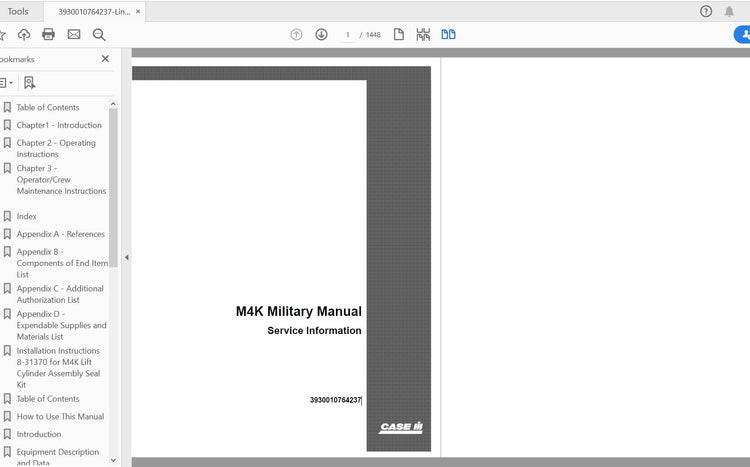The width and height of the screenshot is (750, 467).
Task: Click the CASE IH logo
Action: click(401, 427)
